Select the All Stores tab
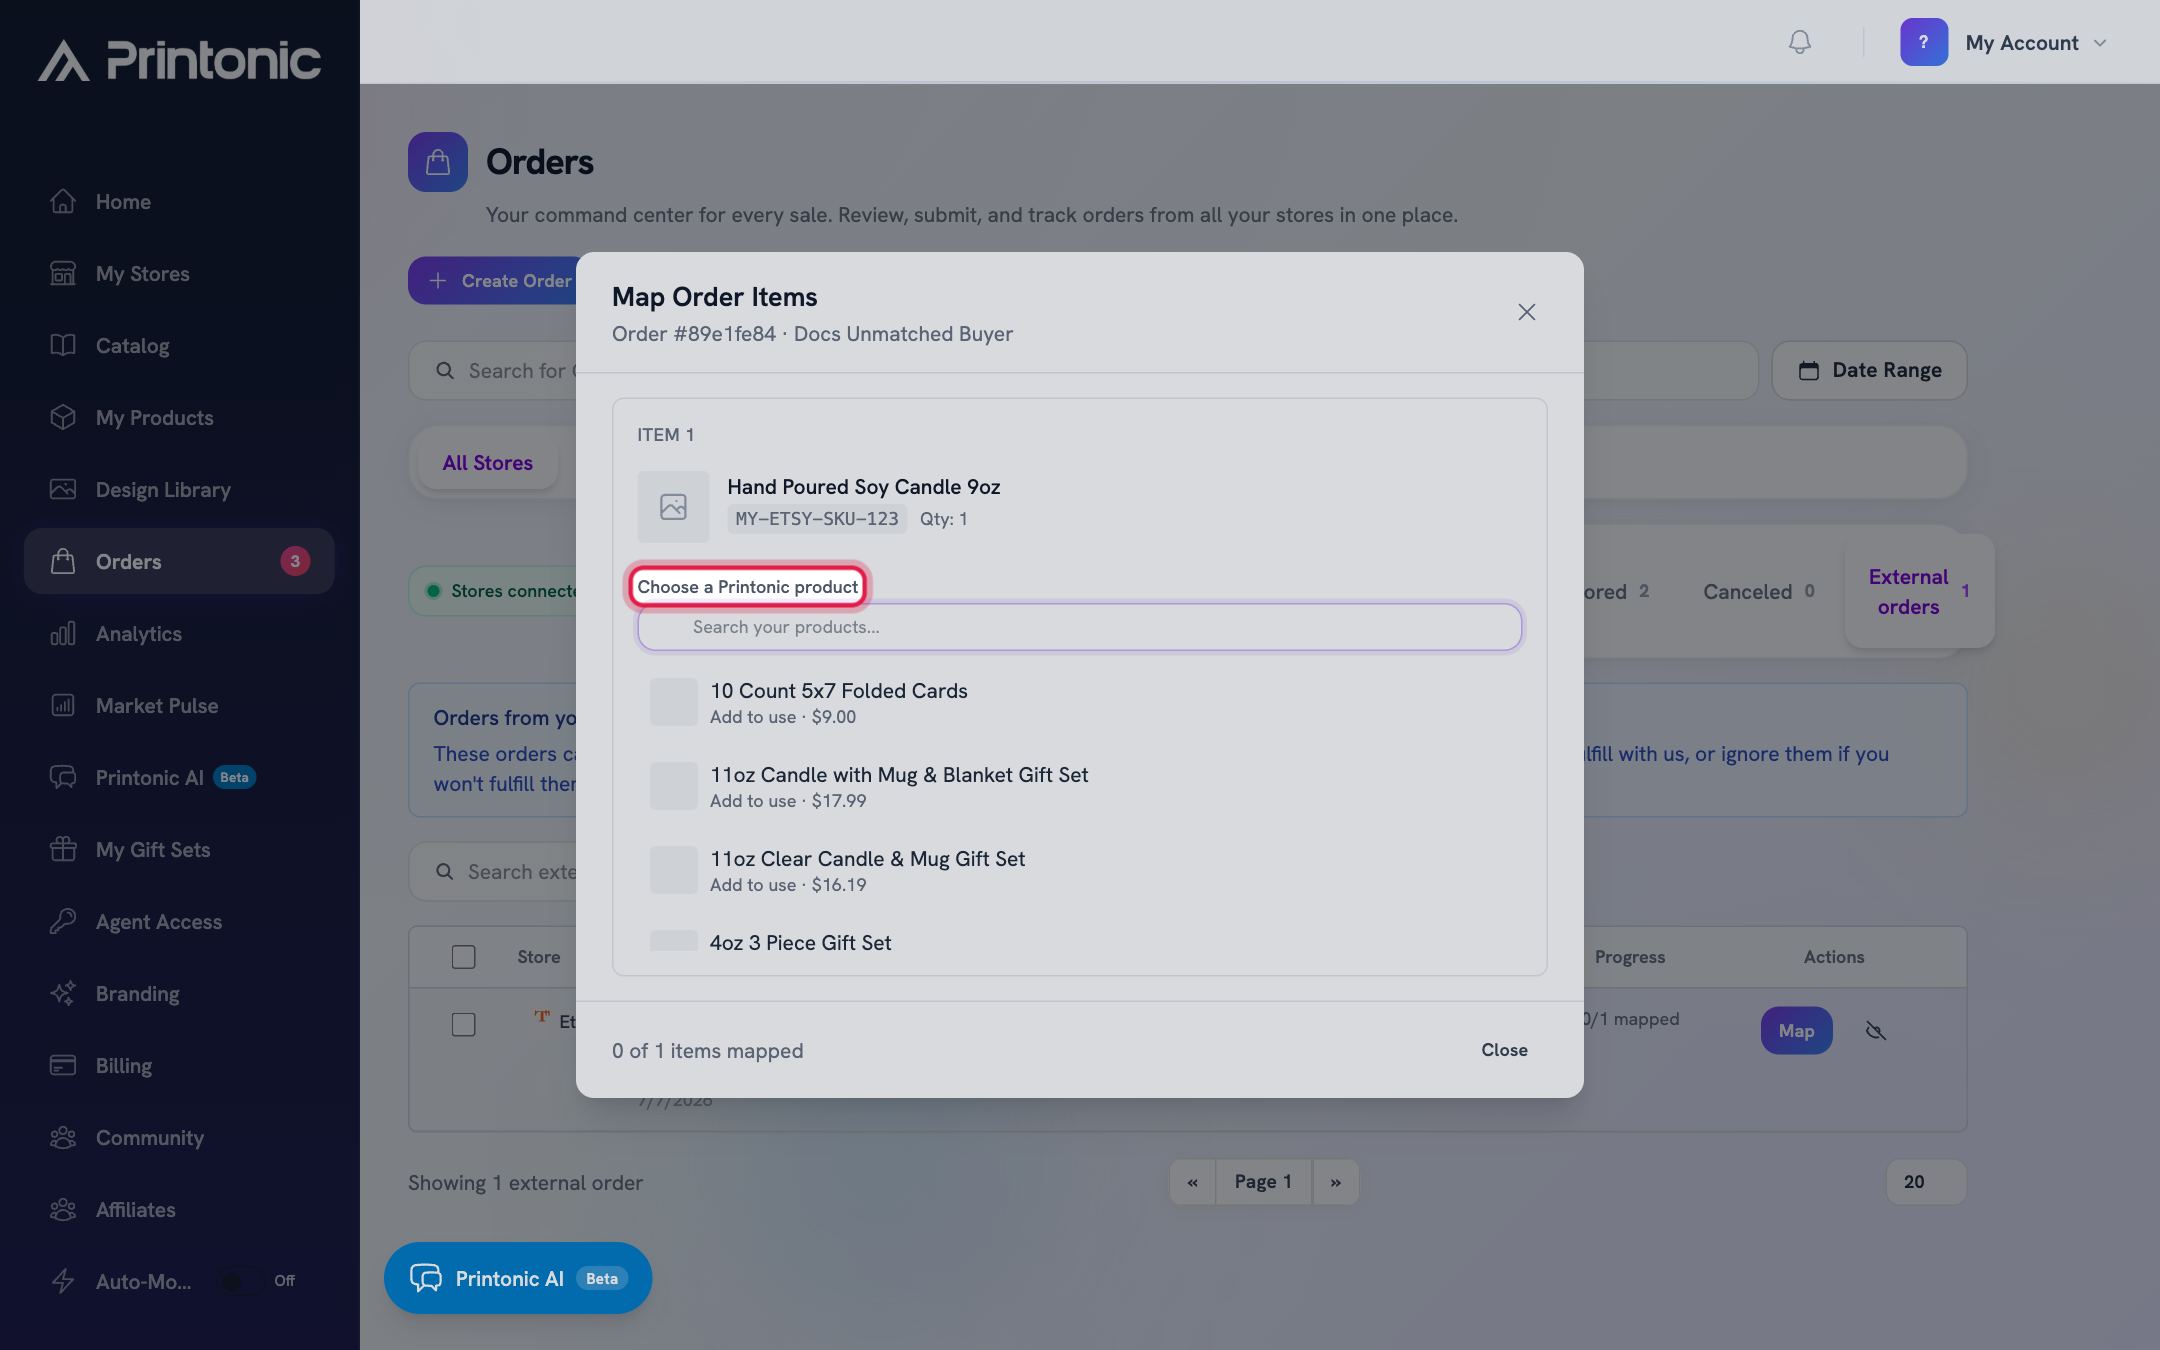 pos(488,463)
